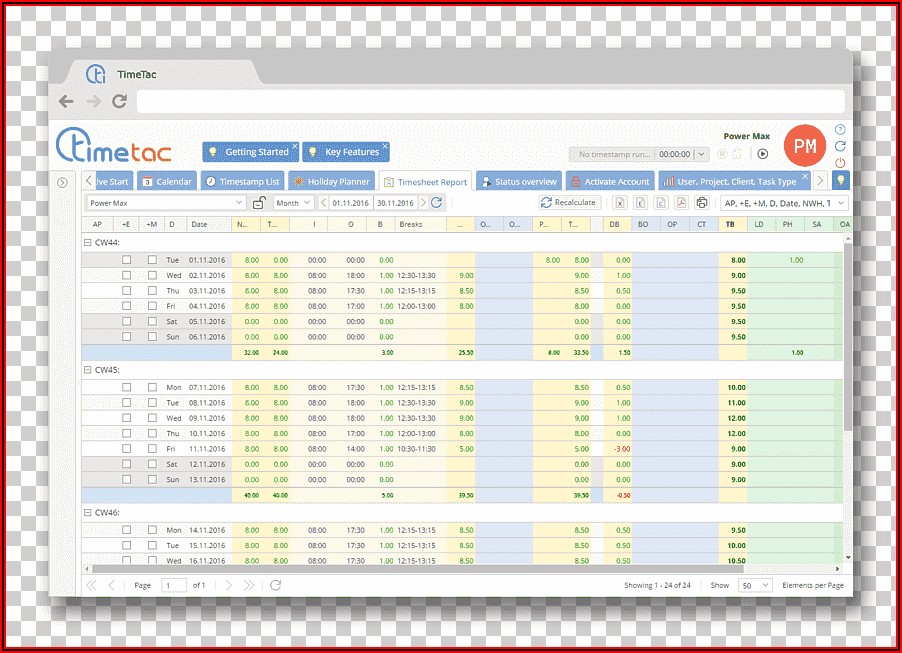Open the Timestamp List tab
Image resolution: width=902 pixels, height=653 pixels.
243,182
